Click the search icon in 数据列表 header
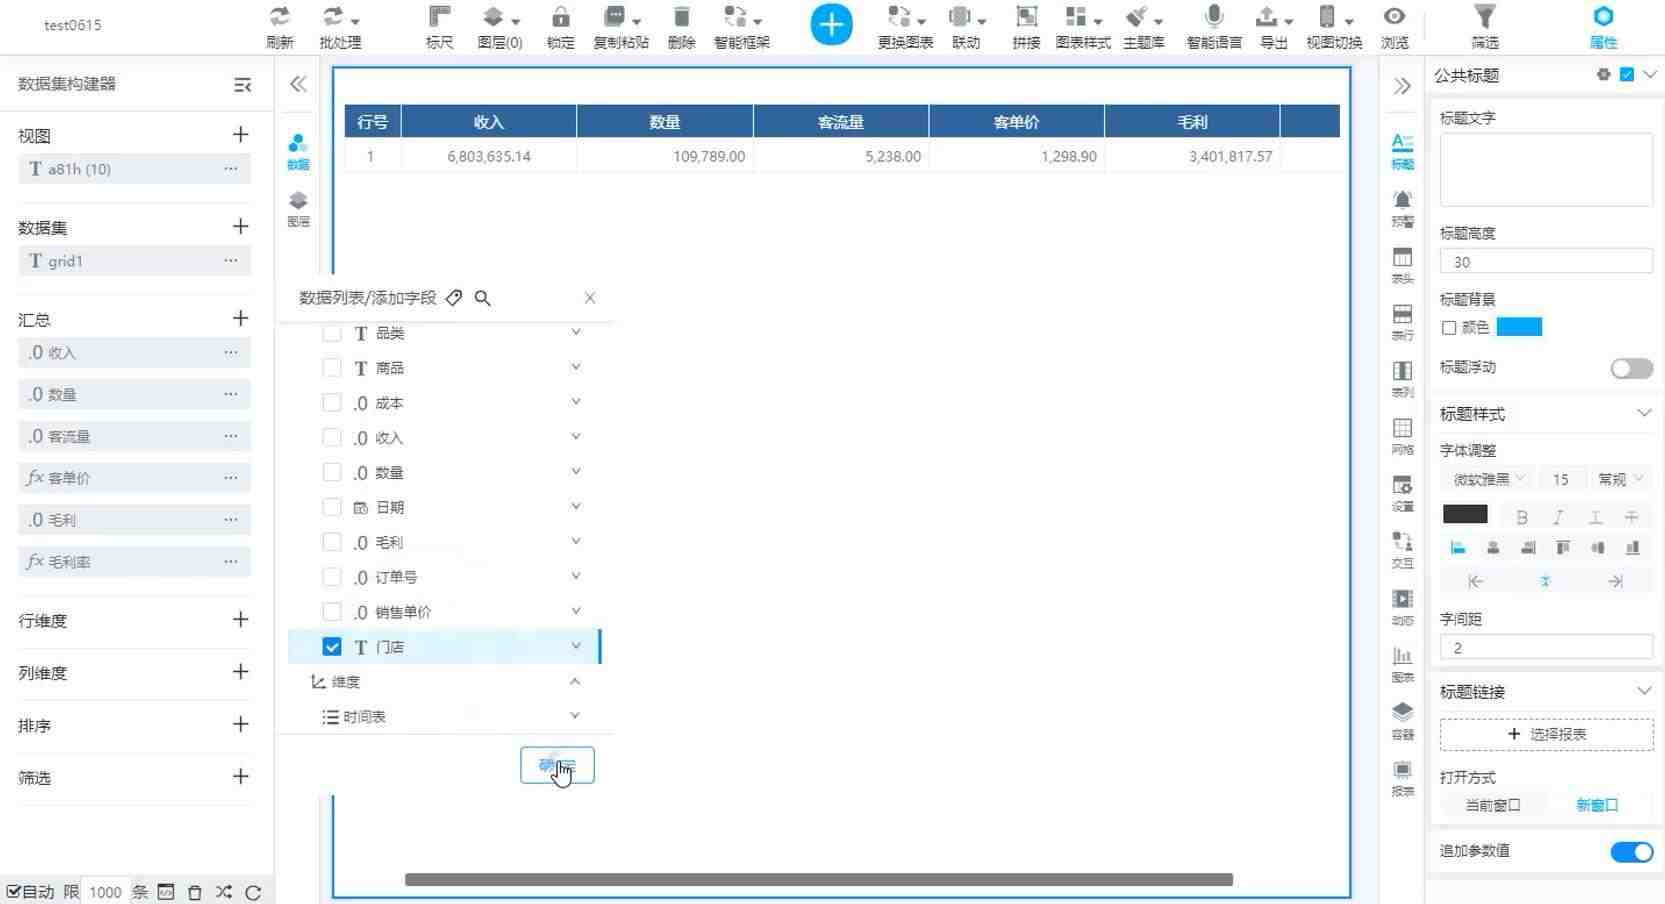 click(483, 298)
